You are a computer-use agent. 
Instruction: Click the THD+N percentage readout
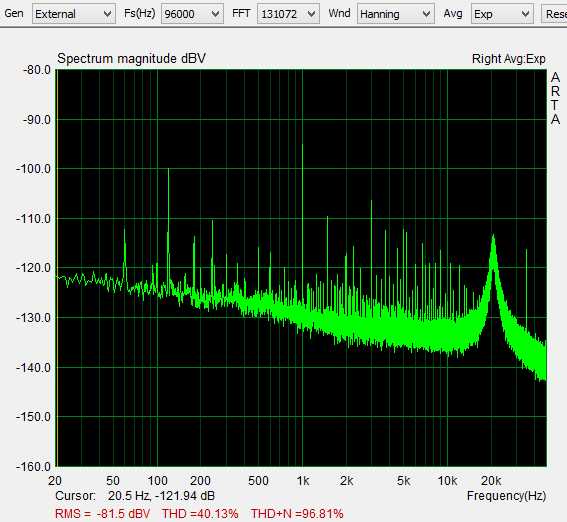(x=297, y=513)
